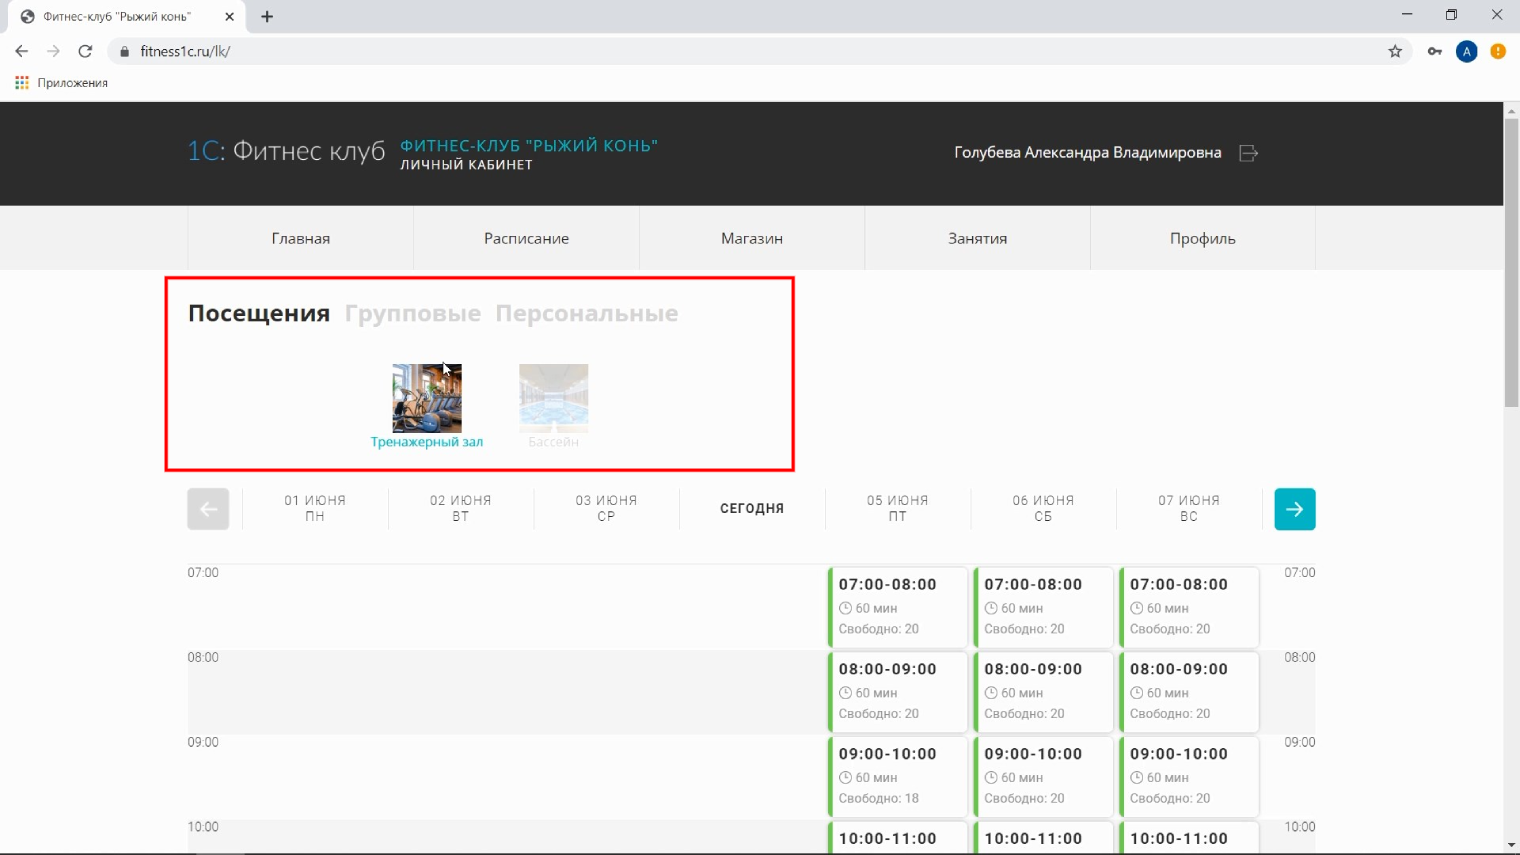Click the Тренажерный зал label link
The image size is (1520, 855).
(427, 442)
